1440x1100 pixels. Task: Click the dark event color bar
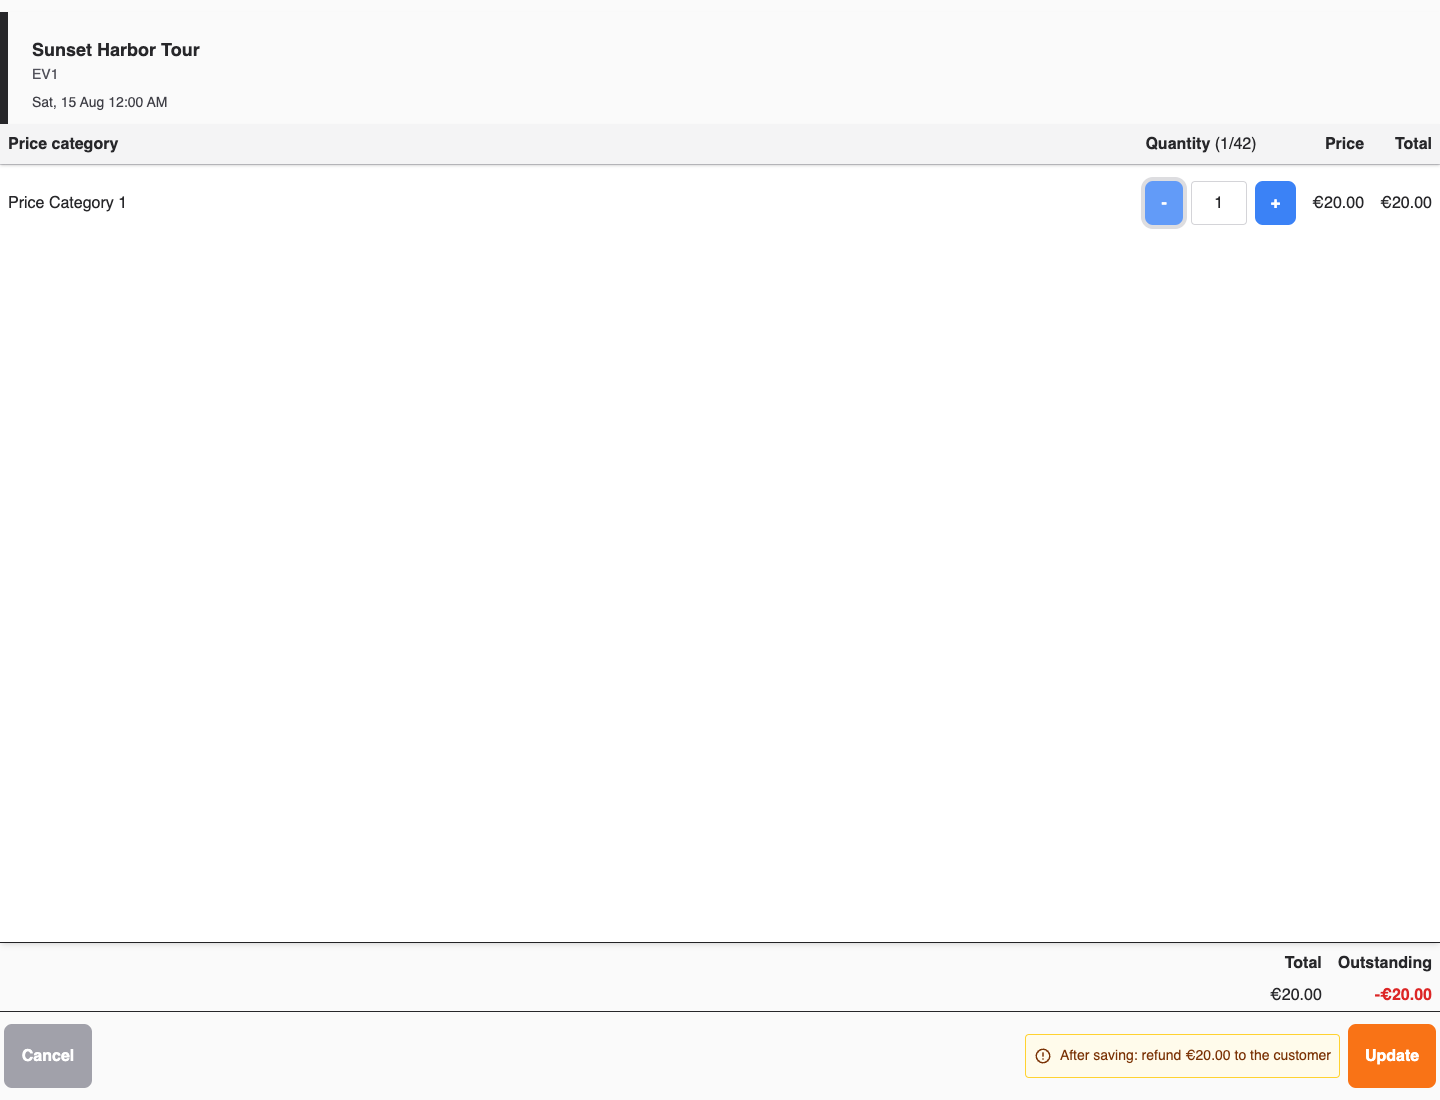coord(4,68)
